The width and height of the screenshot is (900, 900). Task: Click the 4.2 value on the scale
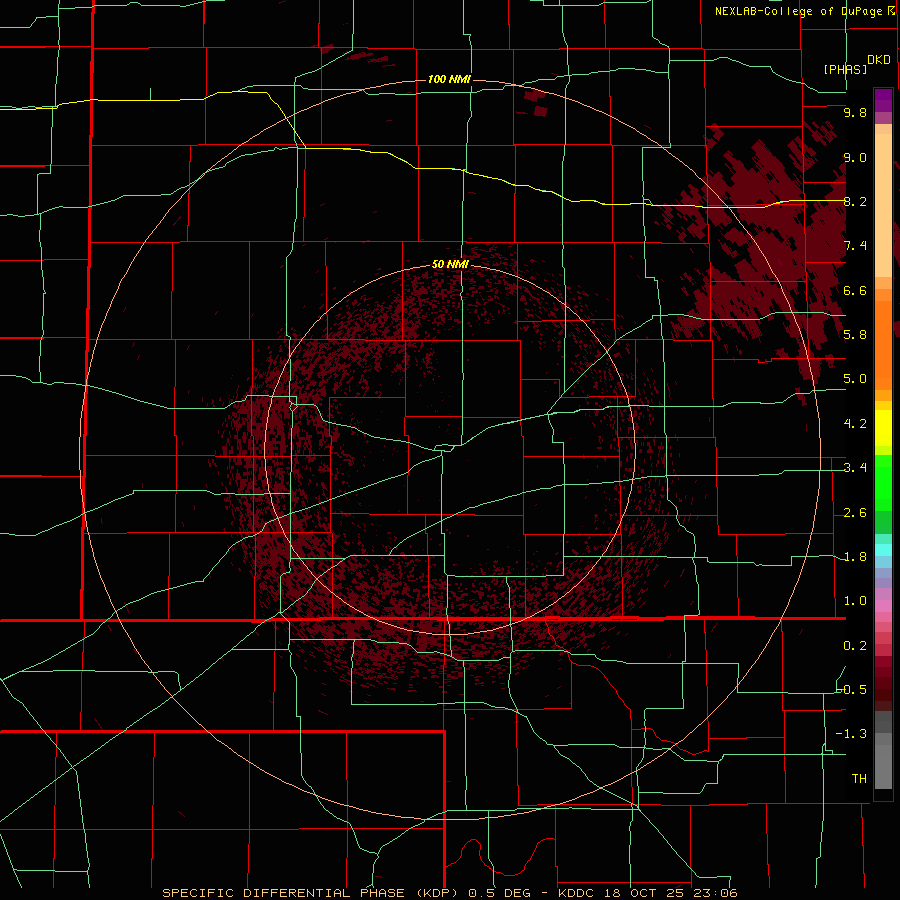click(855, 424)
